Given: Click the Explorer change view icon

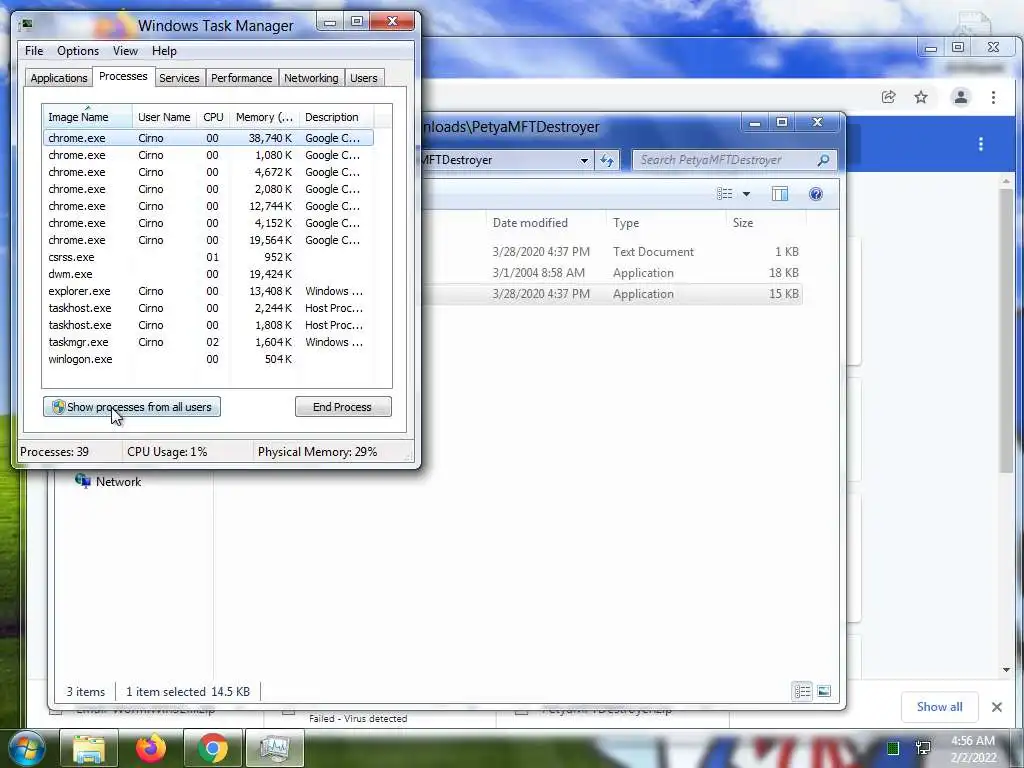Looking at the screenshot, I should pos(724,194).
